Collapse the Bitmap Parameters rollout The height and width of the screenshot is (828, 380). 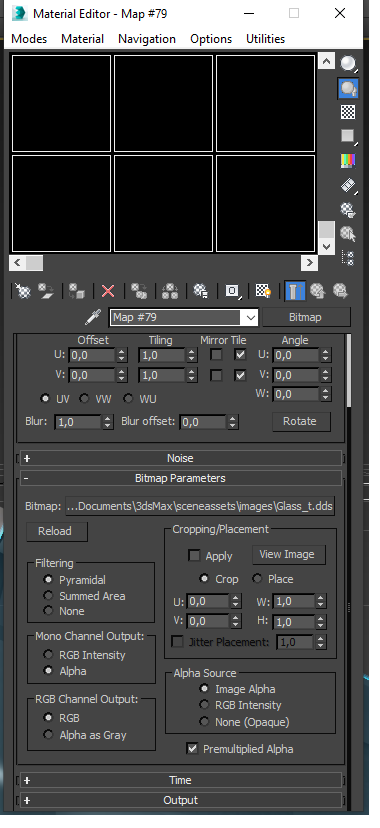[x=181, y=478]
